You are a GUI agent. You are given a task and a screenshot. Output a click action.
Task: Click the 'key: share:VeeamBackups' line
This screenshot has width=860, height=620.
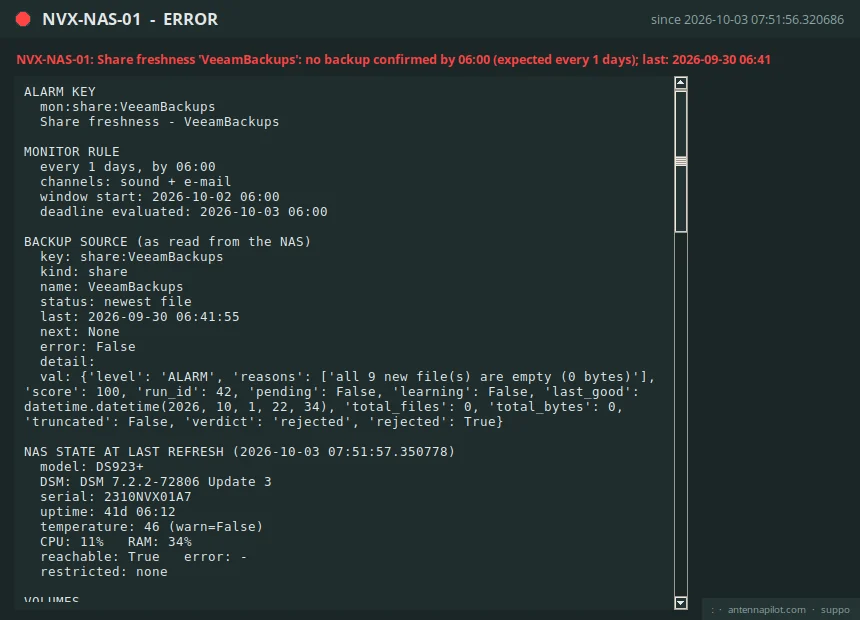click(x=132, y=257)
